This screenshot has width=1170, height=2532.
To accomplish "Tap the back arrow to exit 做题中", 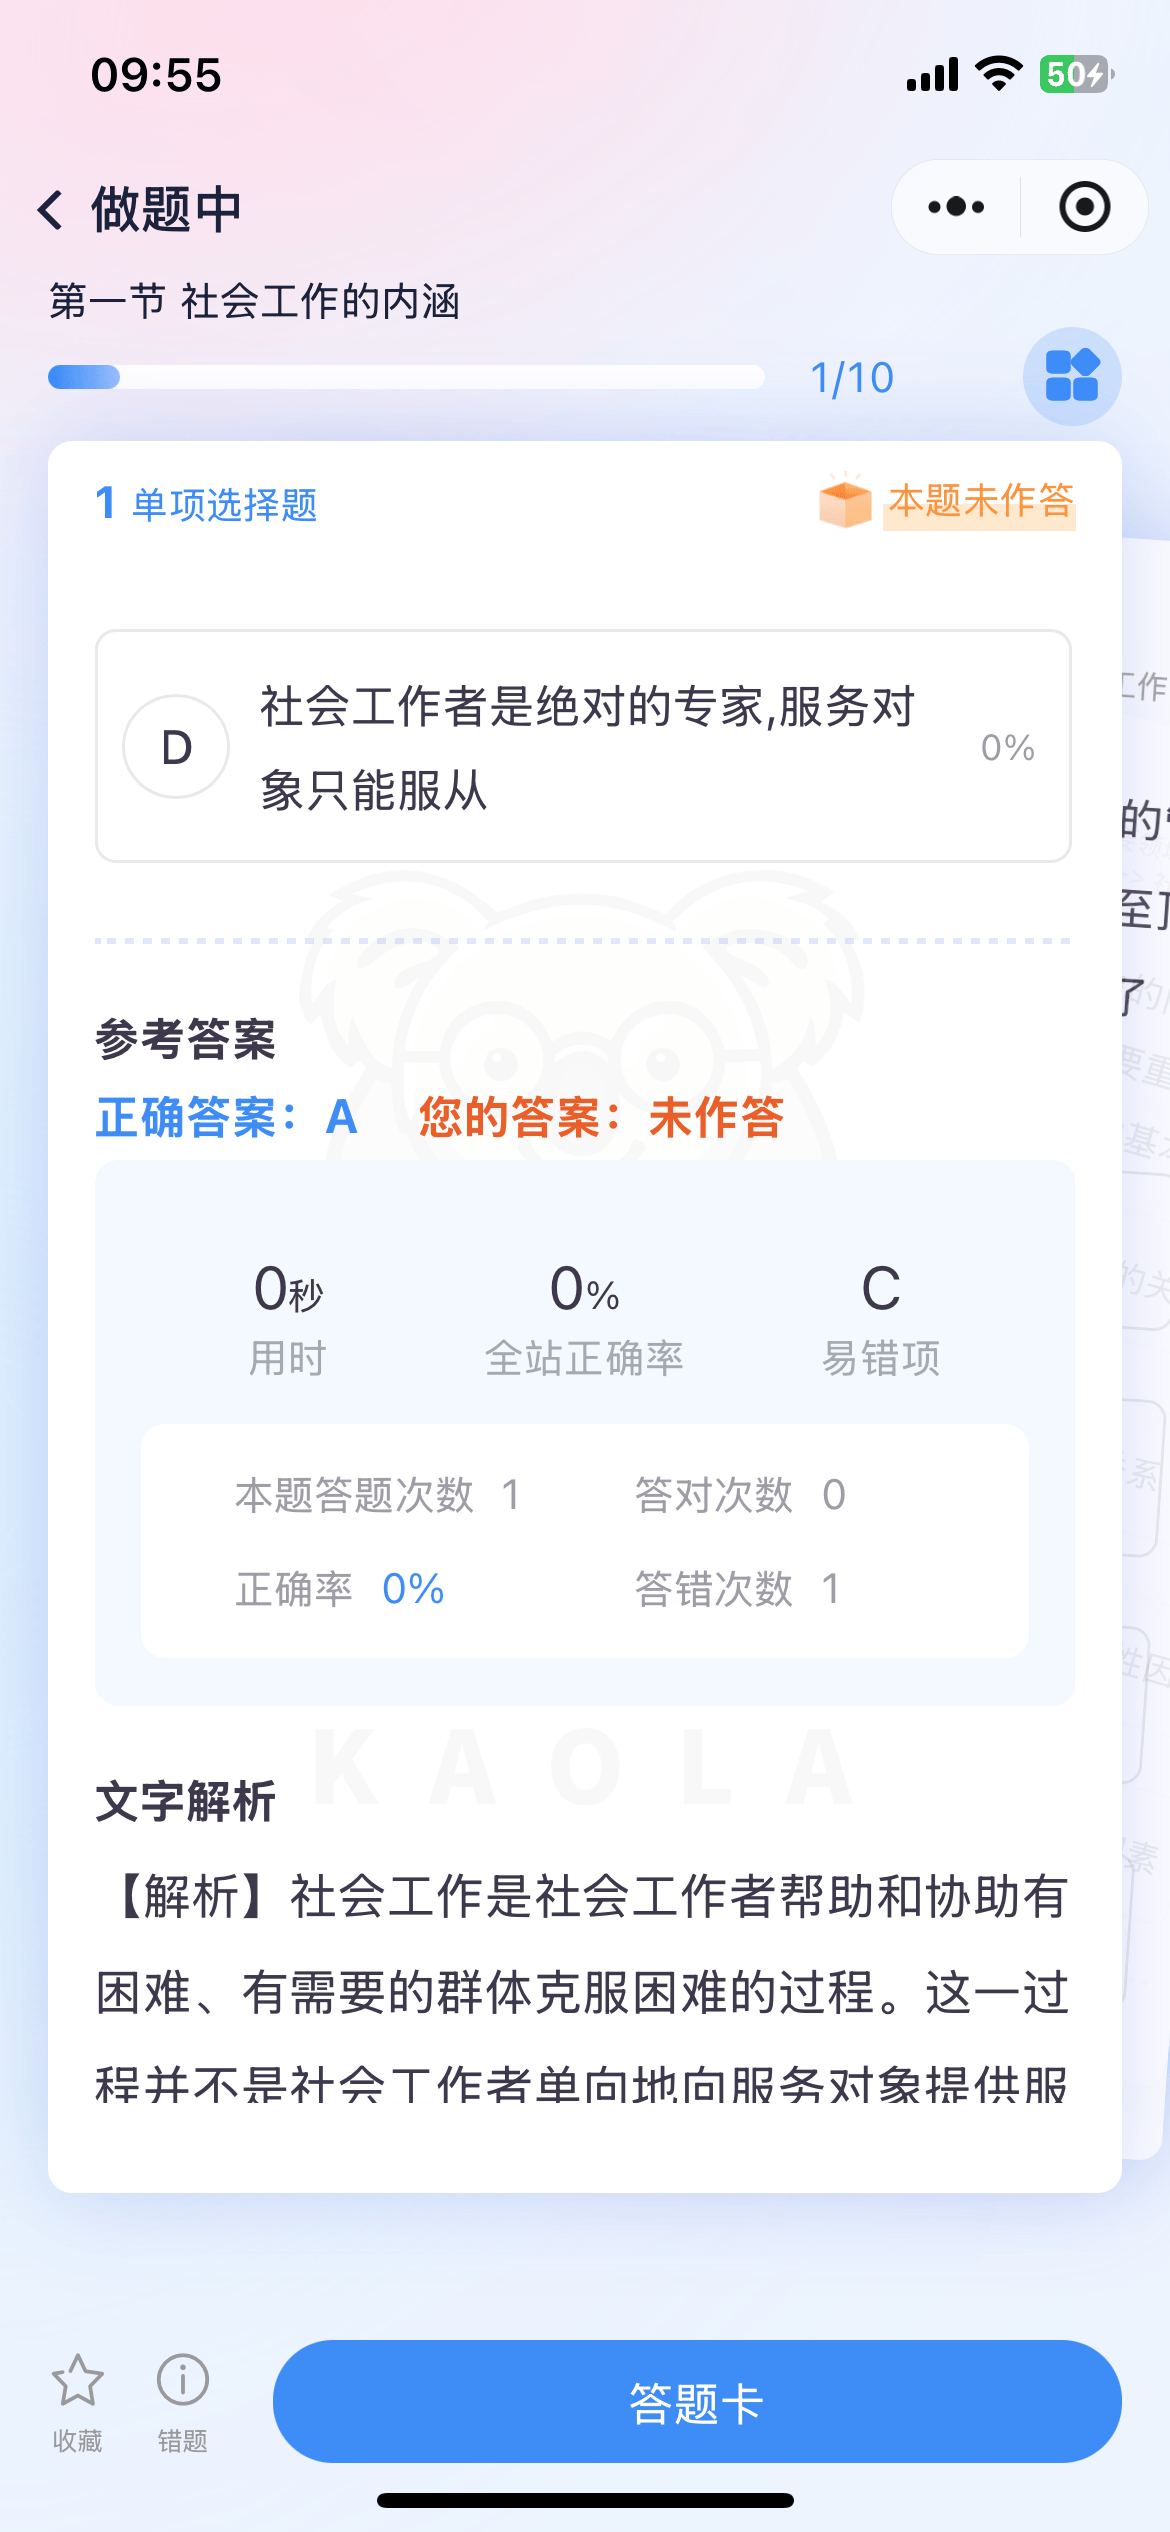I will (x=49, y=208).
